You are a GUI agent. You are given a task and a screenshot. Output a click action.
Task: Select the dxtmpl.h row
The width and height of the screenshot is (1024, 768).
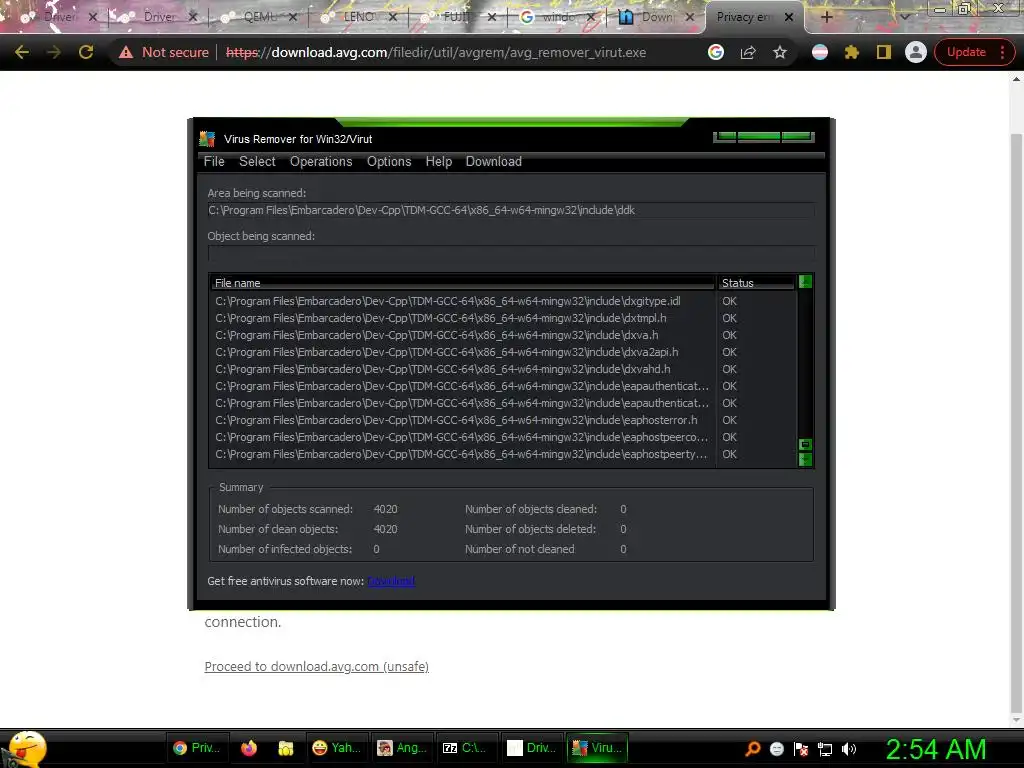[x=504, y=318]
